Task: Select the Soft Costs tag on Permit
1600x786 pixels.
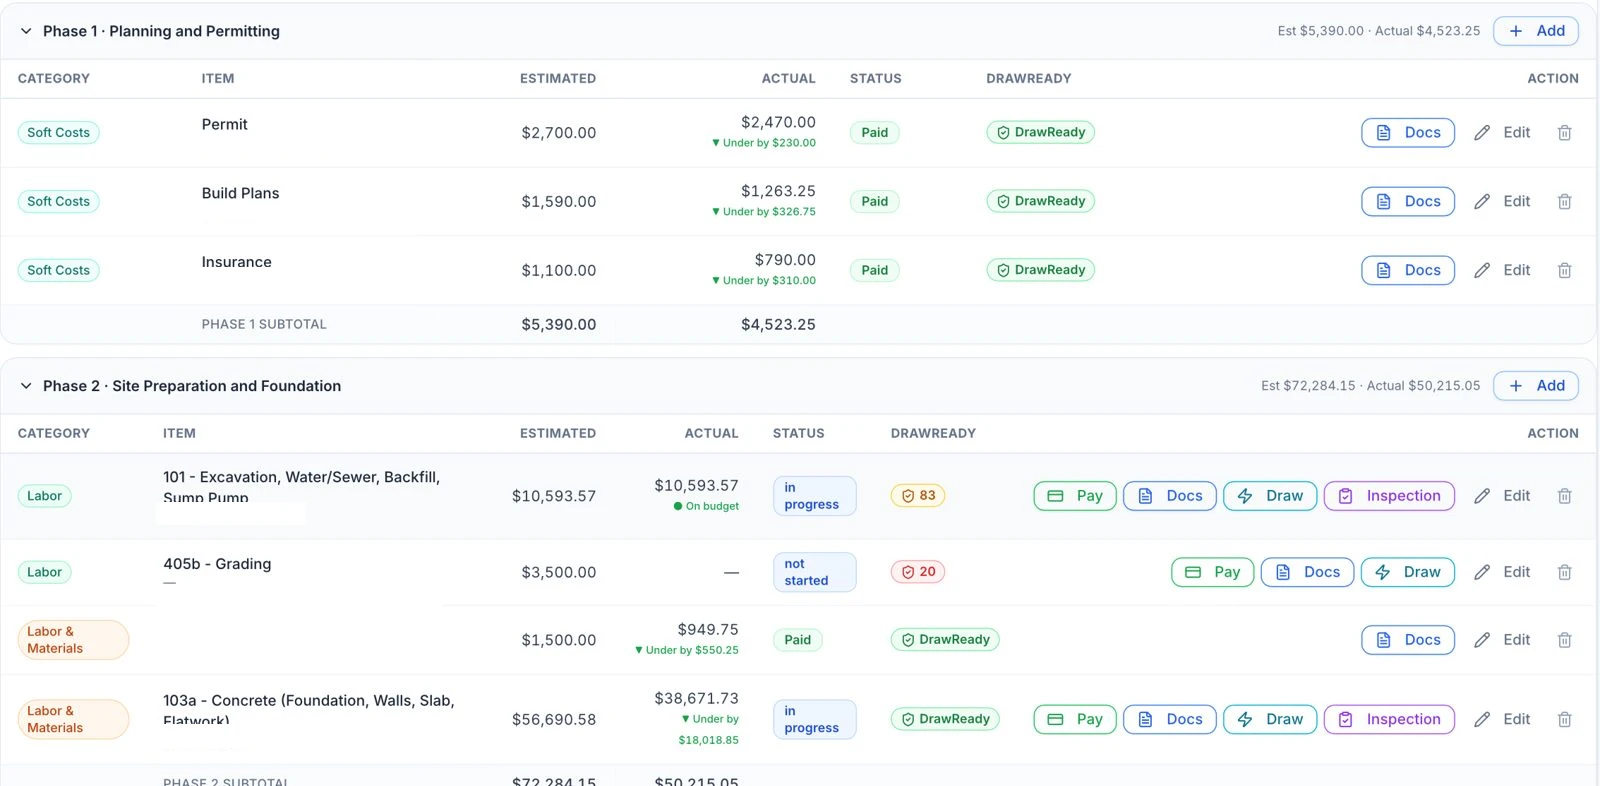Action: [58, 132]
